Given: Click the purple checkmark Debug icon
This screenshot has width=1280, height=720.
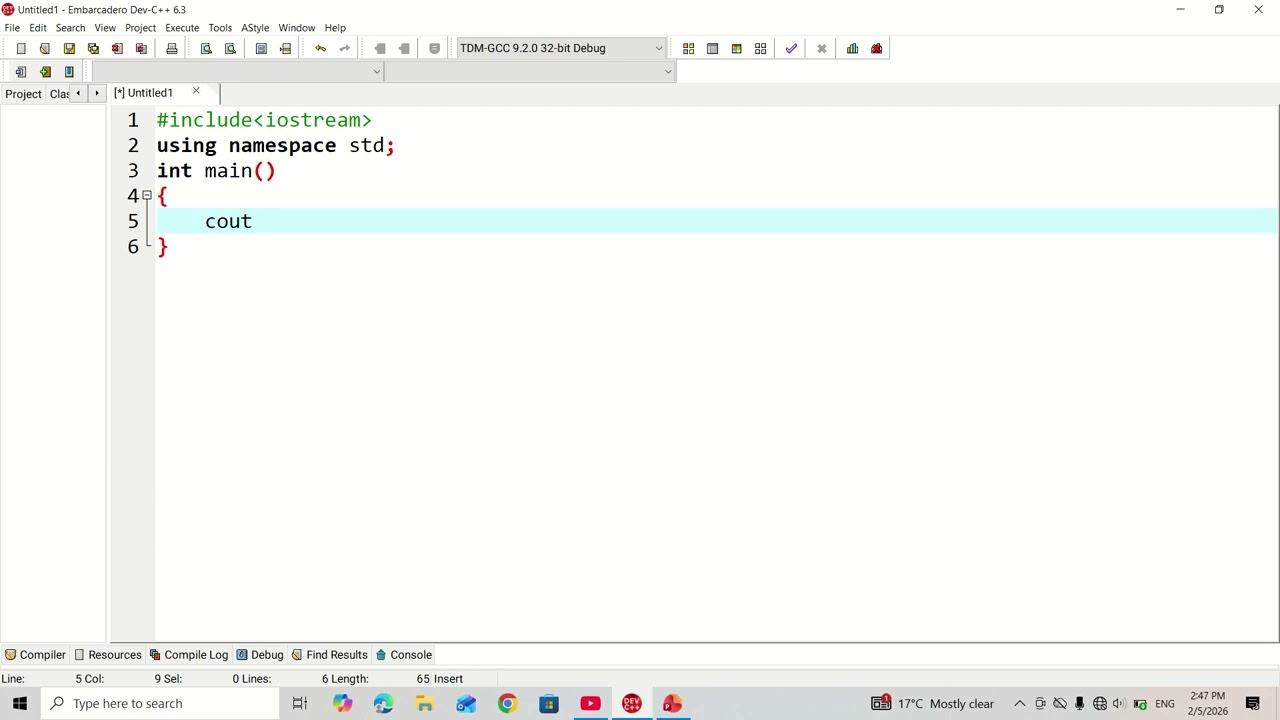Looking at the screenshot, I should click(791, 48).
